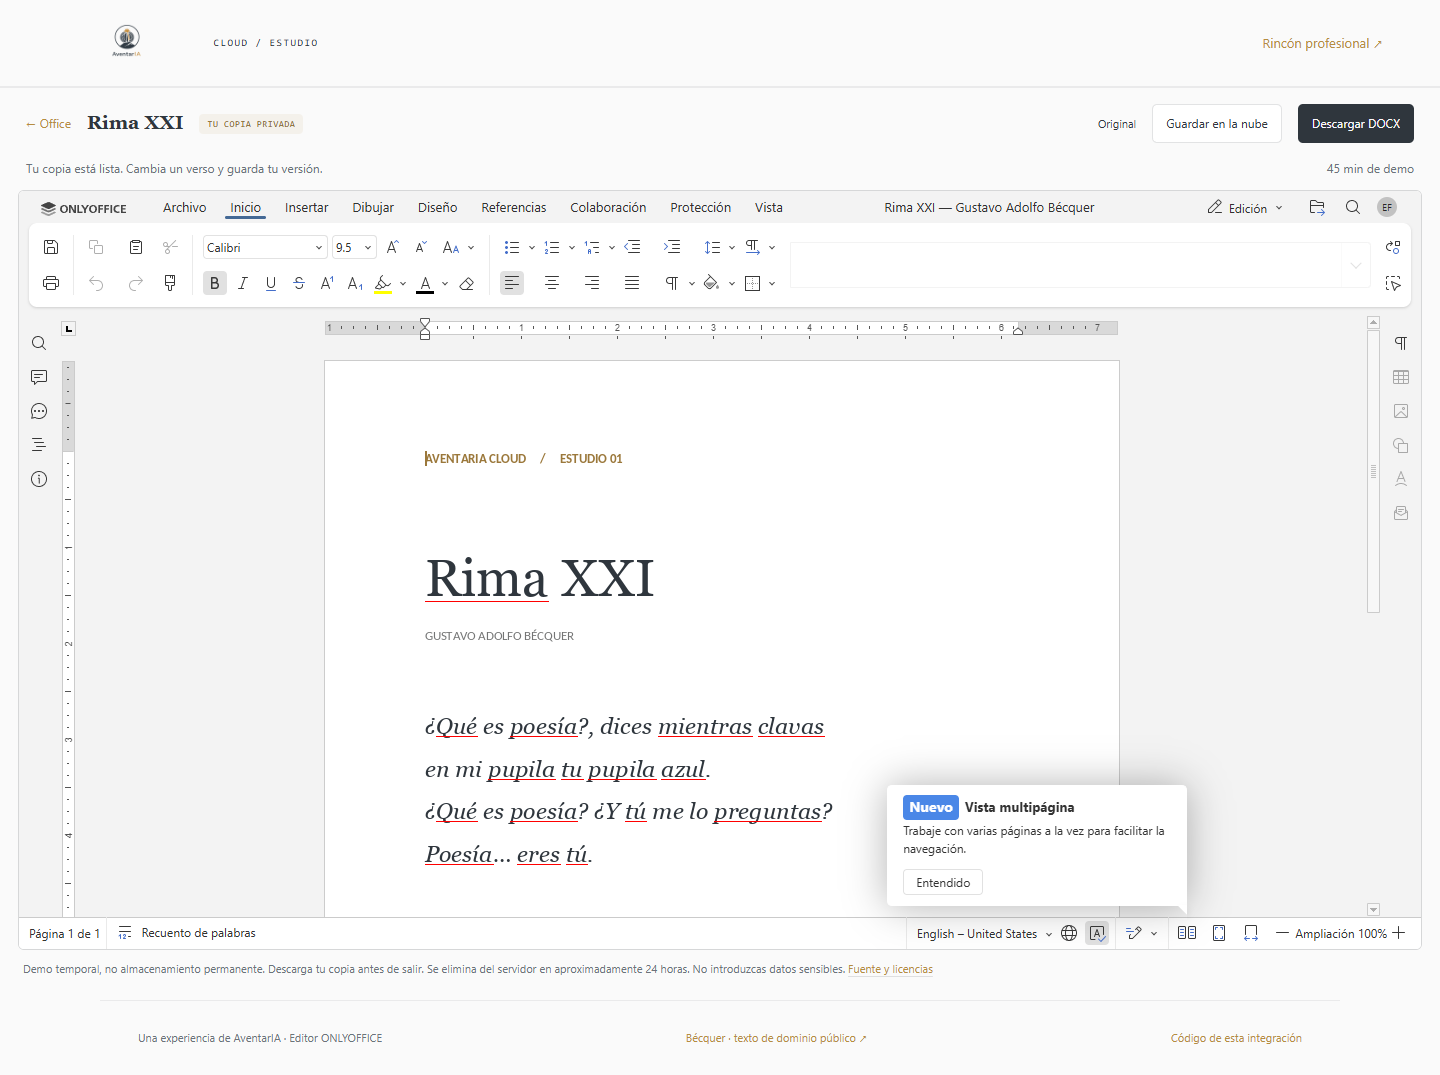1440x1075 pixels.
Task: Click the Copy icon in the toolbar
Action: click(x=96, y=247)
